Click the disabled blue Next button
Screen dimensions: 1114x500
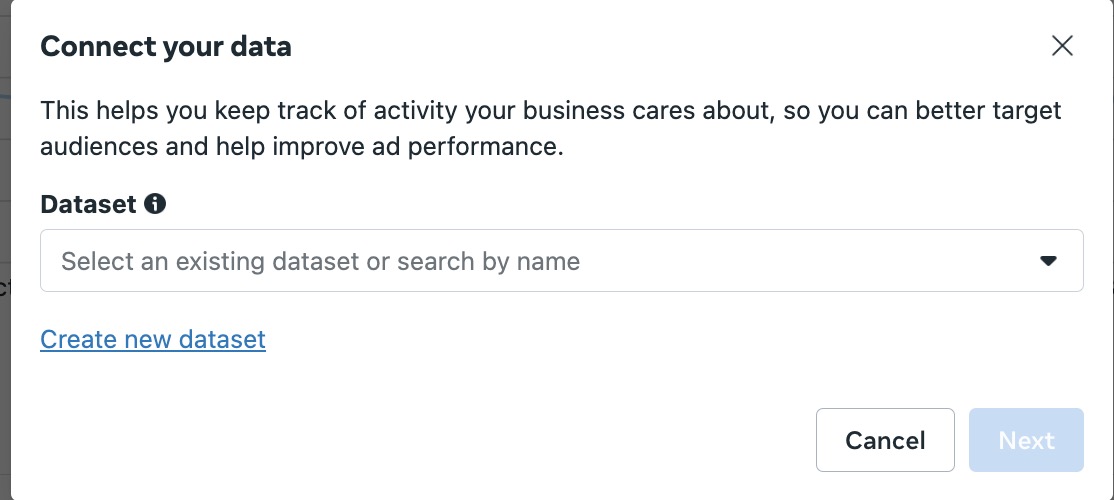1026,440
